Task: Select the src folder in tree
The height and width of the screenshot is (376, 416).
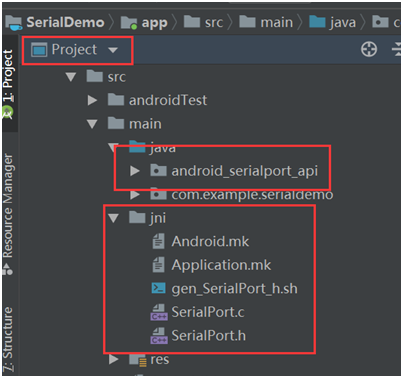Action: point(116,77)
